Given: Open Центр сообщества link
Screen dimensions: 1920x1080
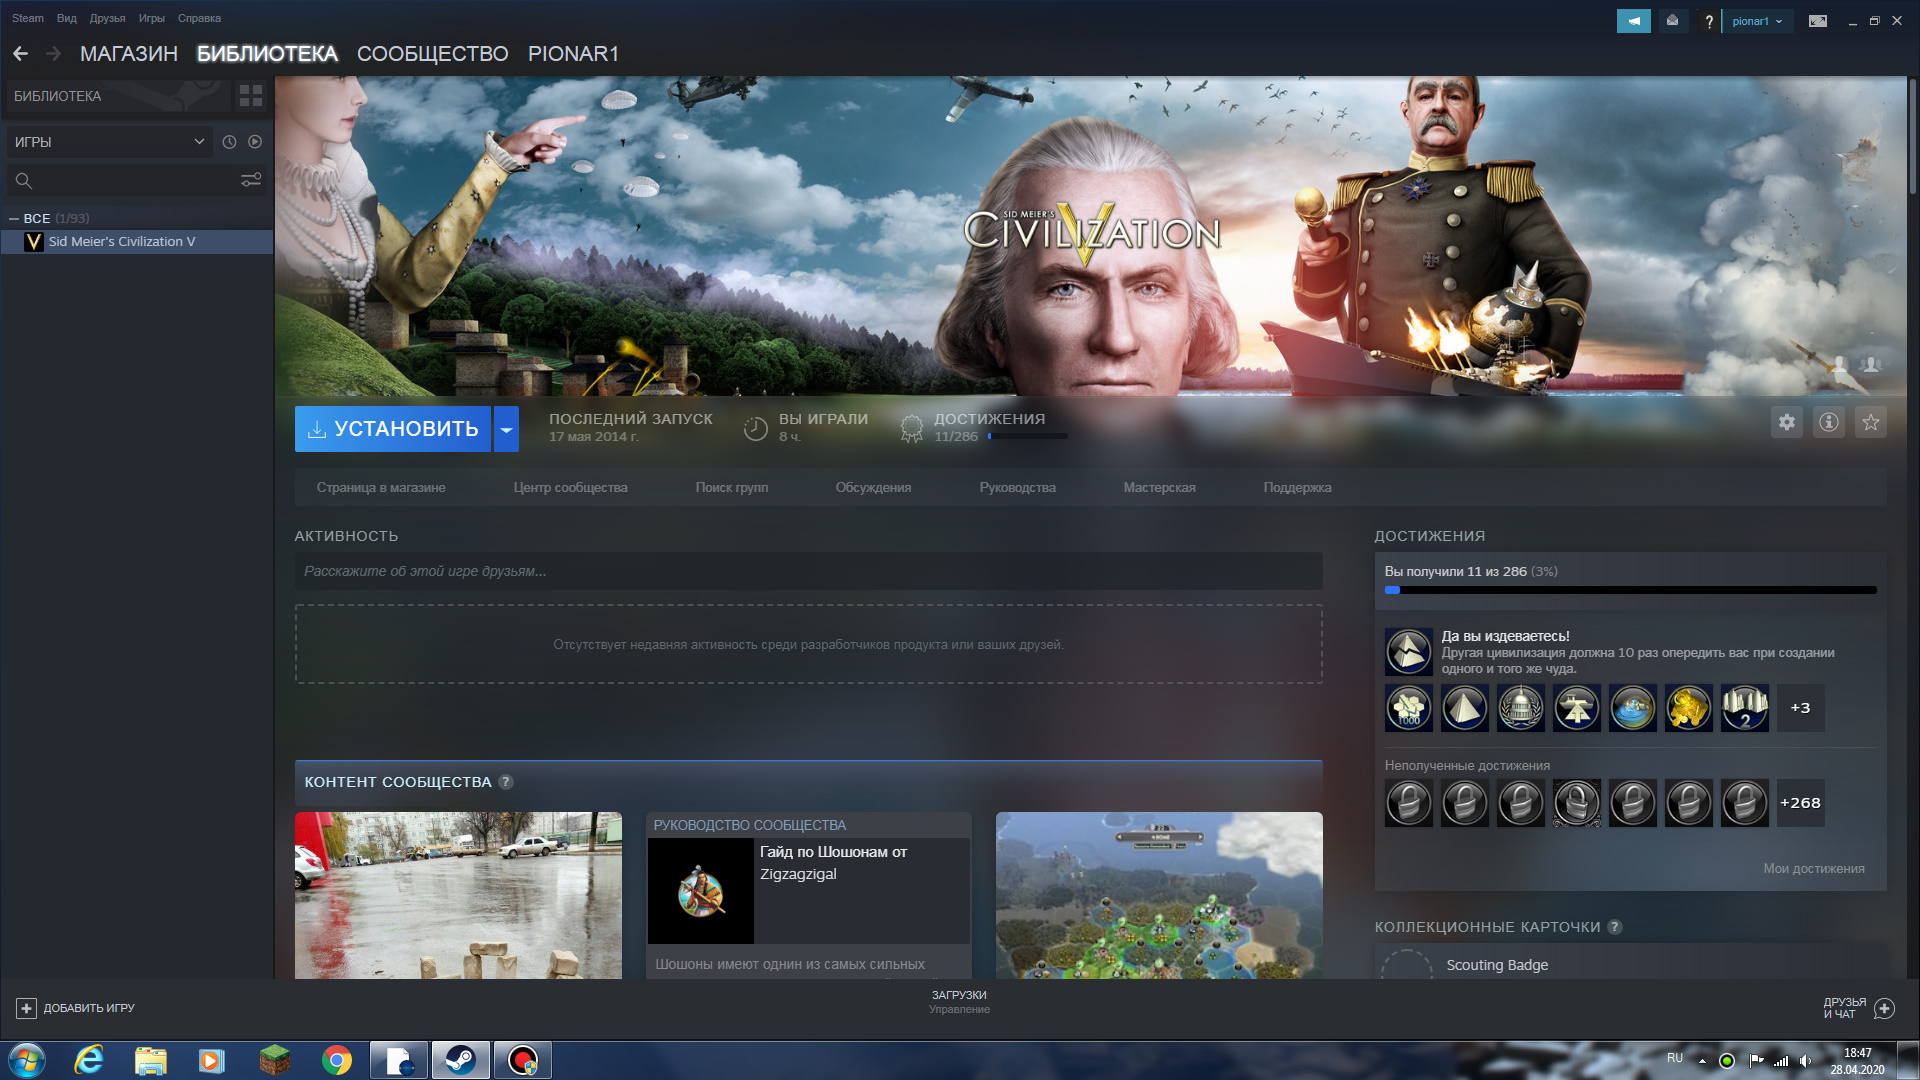Looking at the screenshot, I should [x=570, y=488].
